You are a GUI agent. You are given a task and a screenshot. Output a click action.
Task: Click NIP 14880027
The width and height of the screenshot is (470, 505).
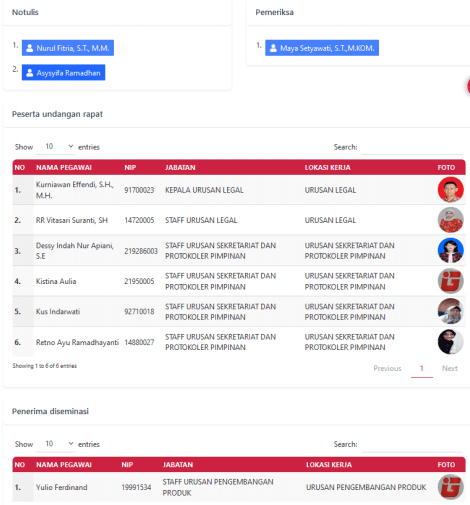(139, 342)
